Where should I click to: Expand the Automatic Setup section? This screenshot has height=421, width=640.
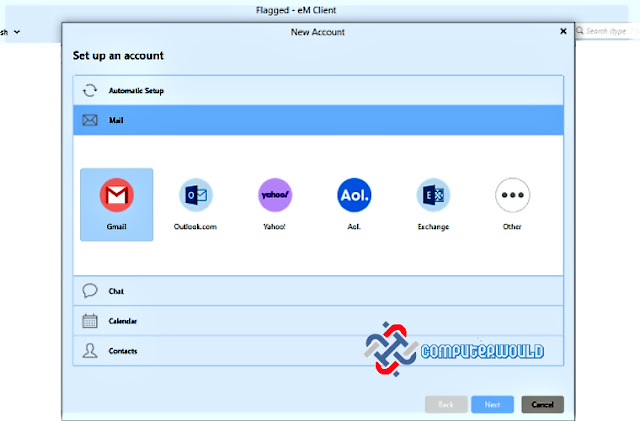click(x=318, y=90)
